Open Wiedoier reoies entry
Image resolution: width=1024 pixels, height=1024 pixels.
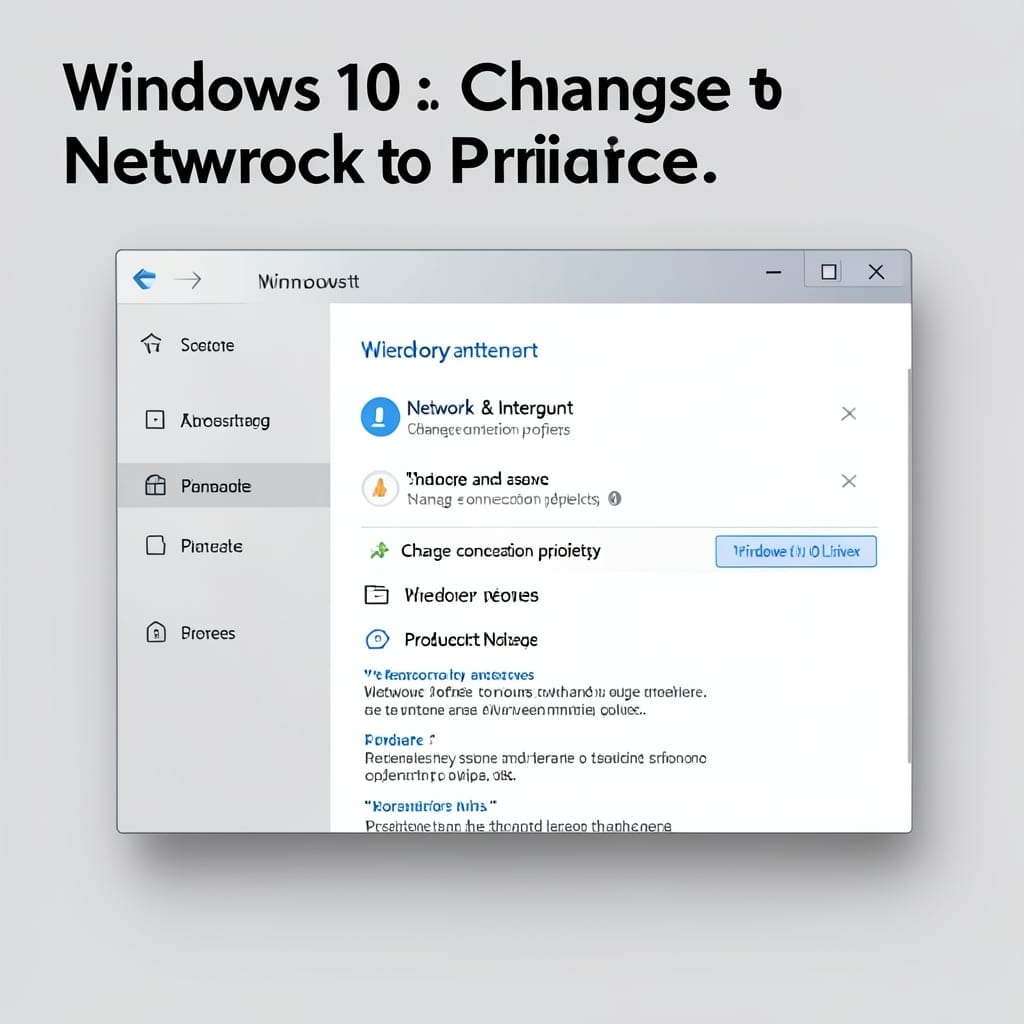pos(471,596)
